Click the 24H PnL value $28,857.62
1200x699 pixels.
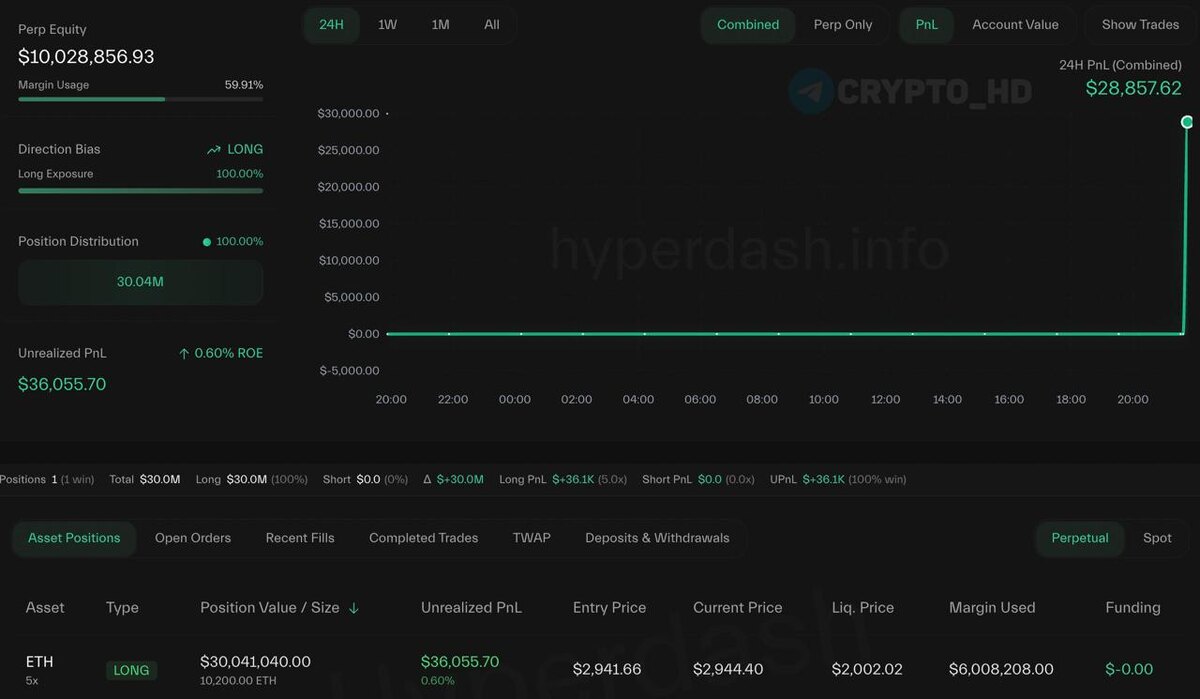(x=1134, y=88)
